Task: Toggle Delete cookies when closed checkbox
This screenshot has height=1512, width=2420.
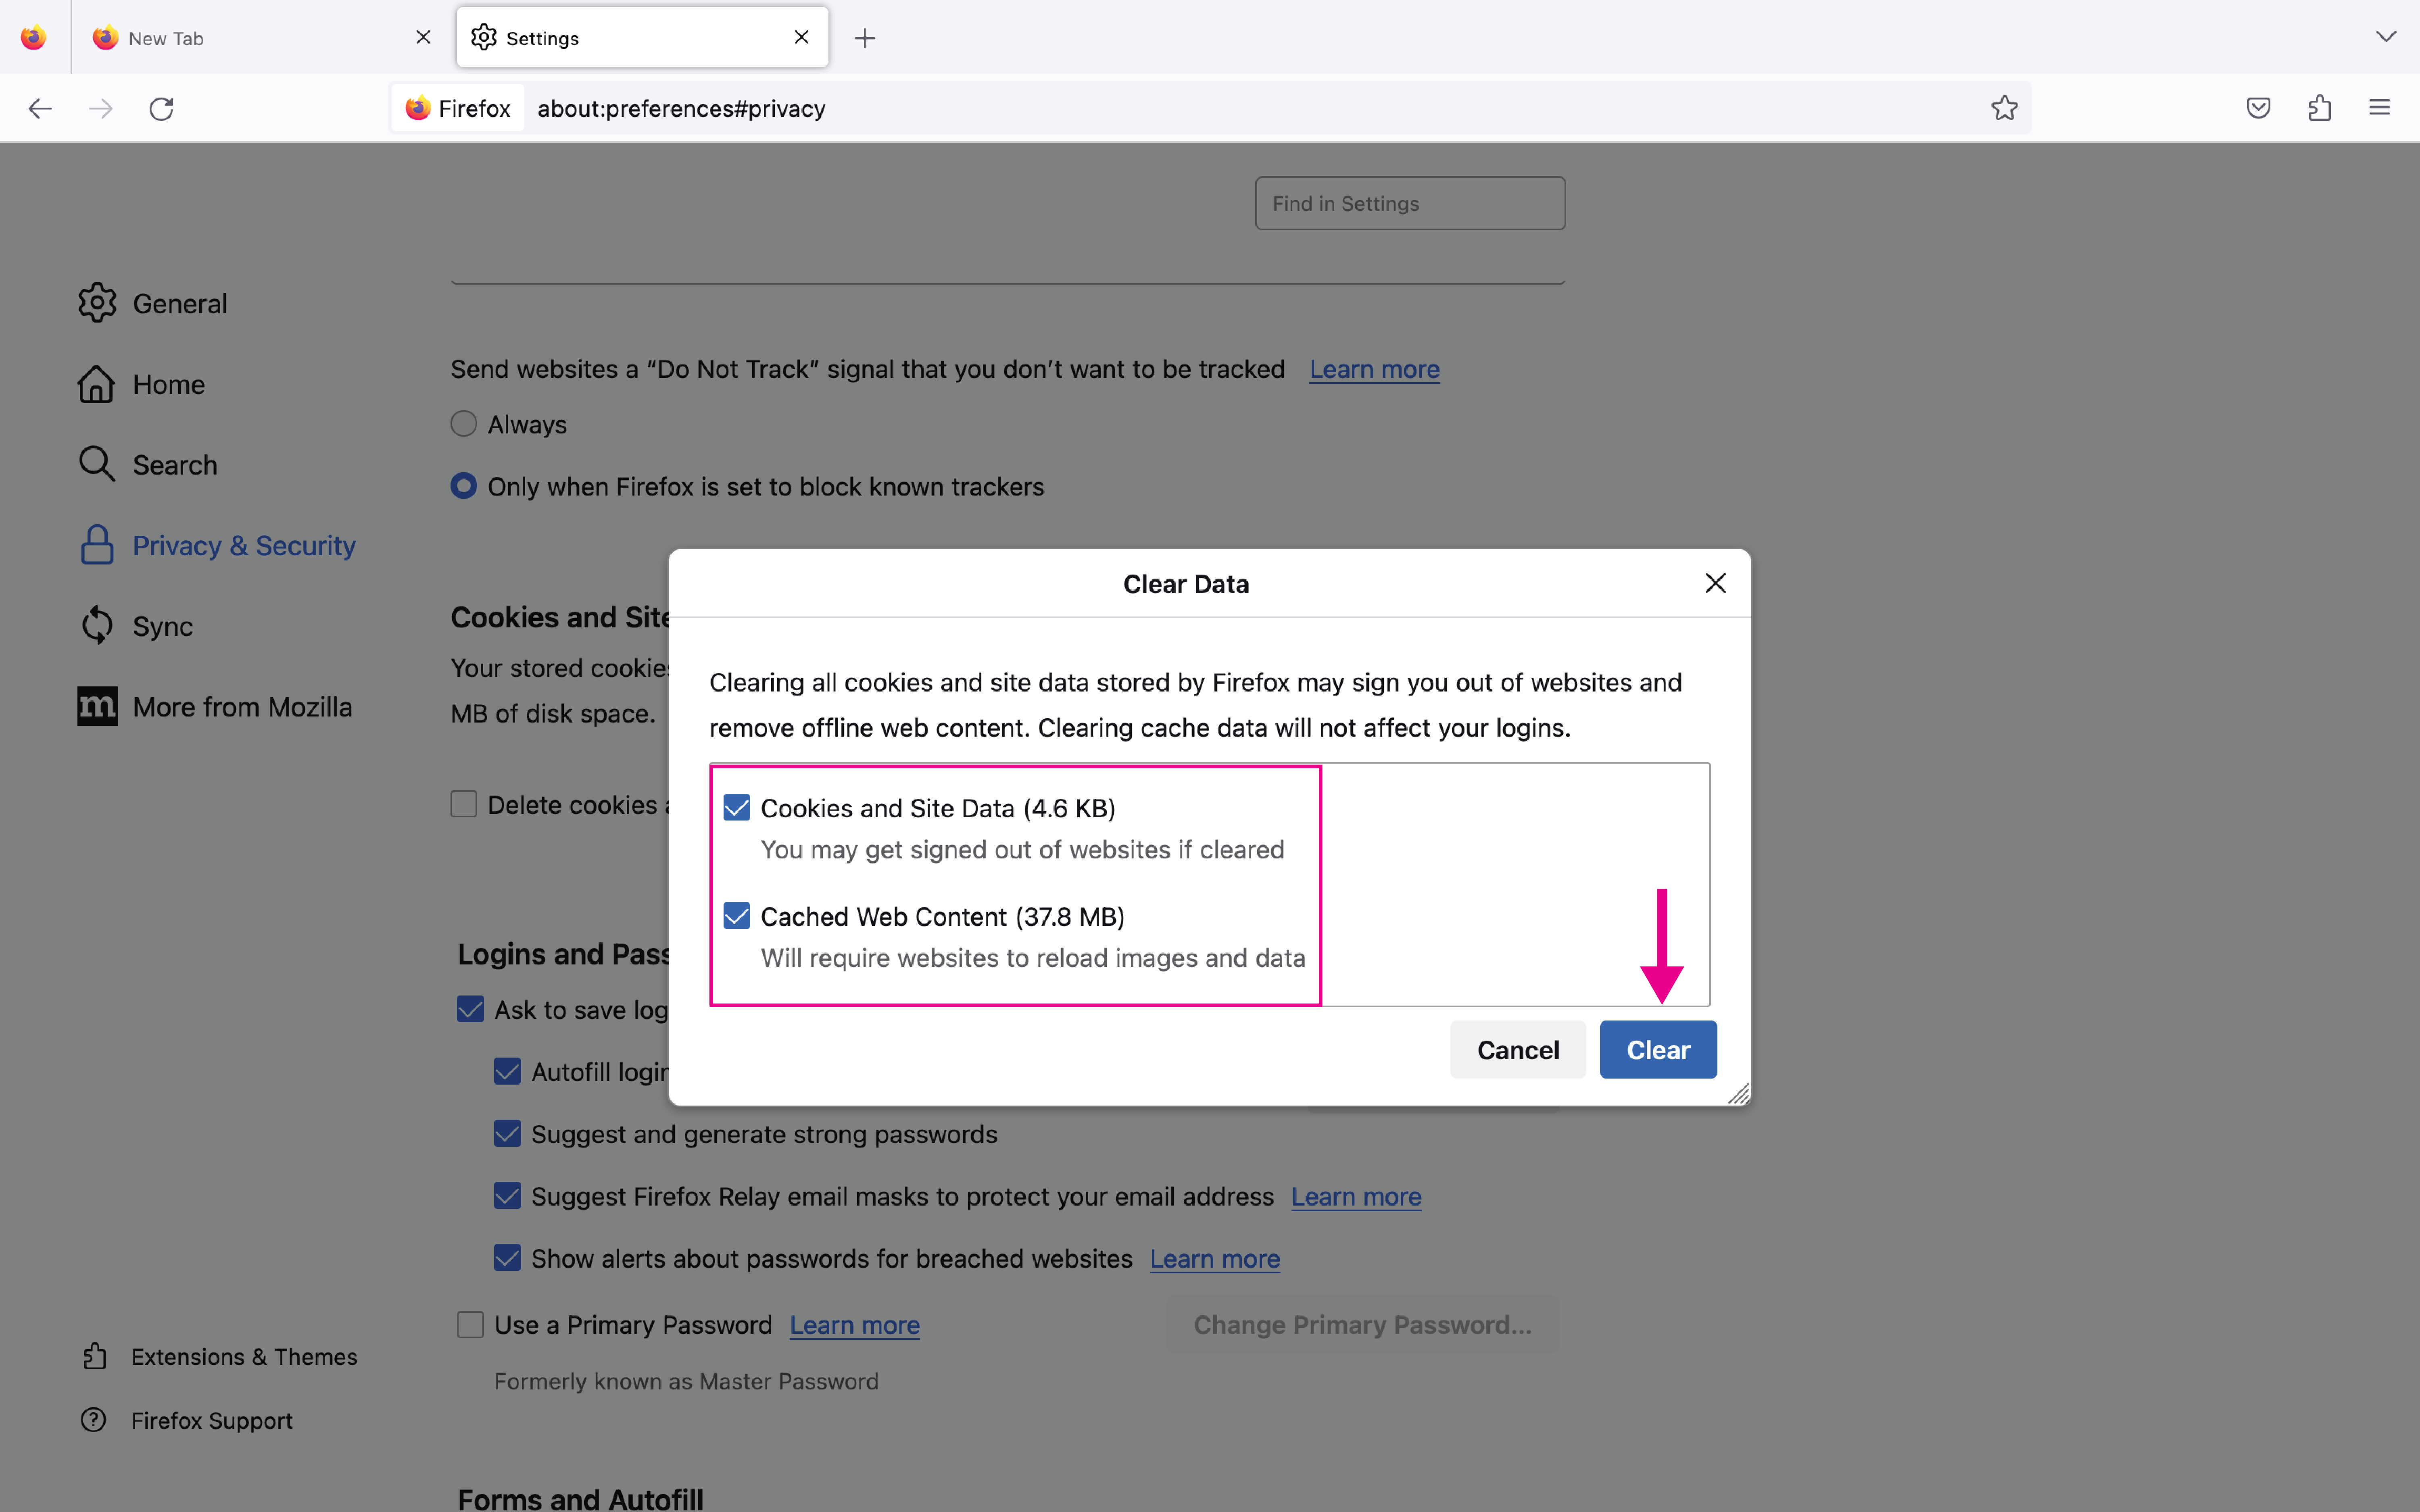Action: point(463,804)
